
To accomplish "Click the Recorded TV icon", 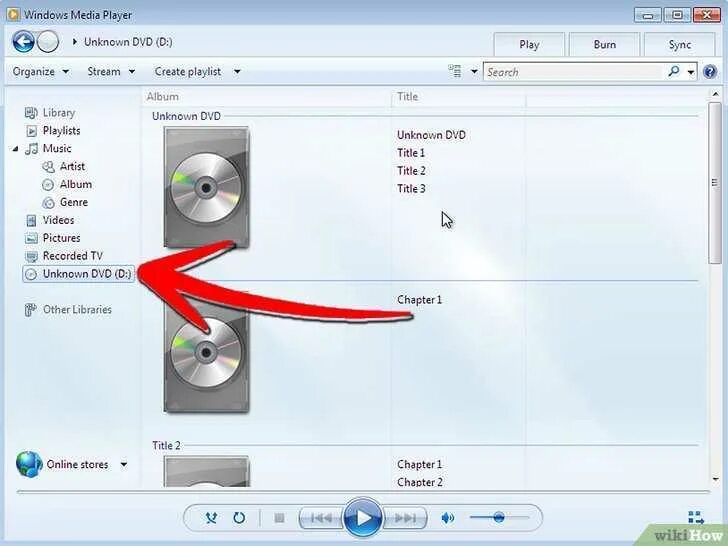I will point(31,256).
